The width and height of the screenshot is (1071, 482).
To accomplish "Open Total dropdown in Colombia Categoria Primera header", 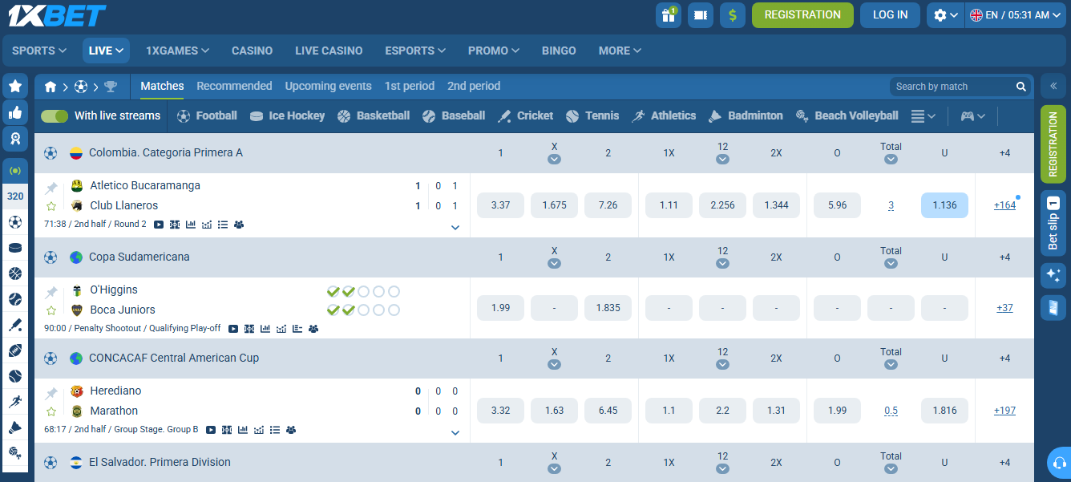I will click(x=891, y=159).
